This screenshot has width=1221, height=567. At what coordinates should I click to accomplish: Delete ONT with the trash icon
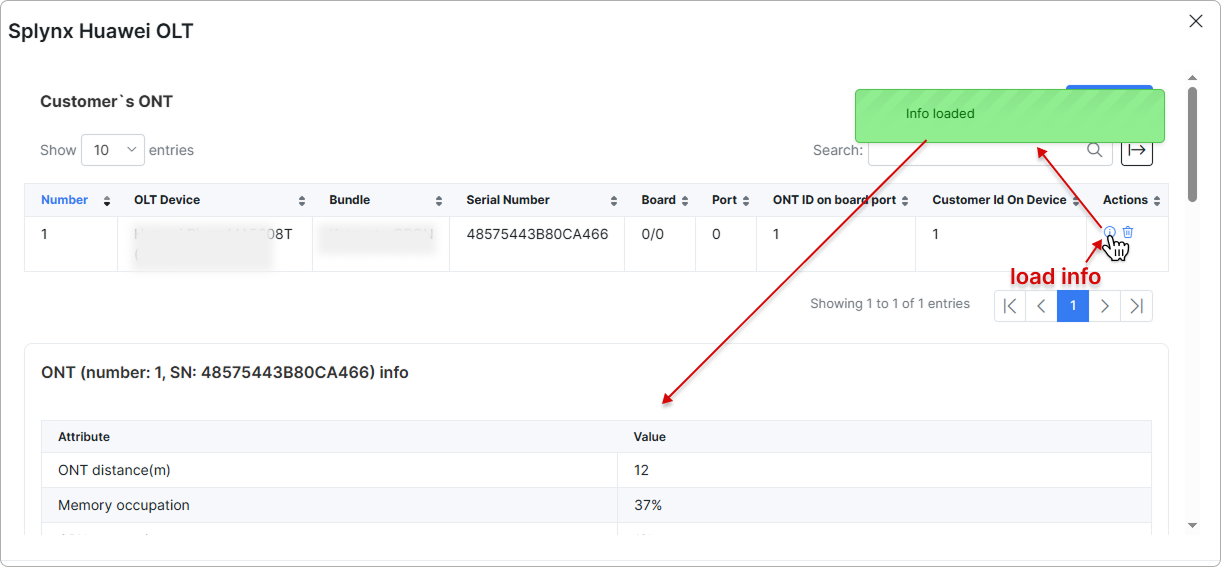pyautogui.click(x=1128, y=232)
